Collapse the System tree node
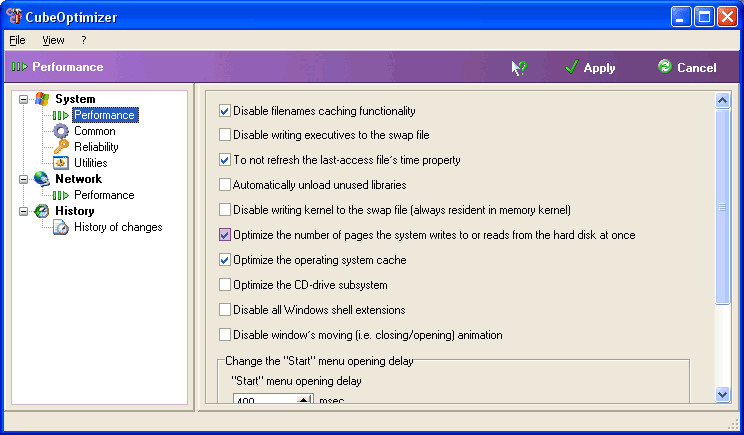This screenshot has width=744, height=435. point(23,99)
